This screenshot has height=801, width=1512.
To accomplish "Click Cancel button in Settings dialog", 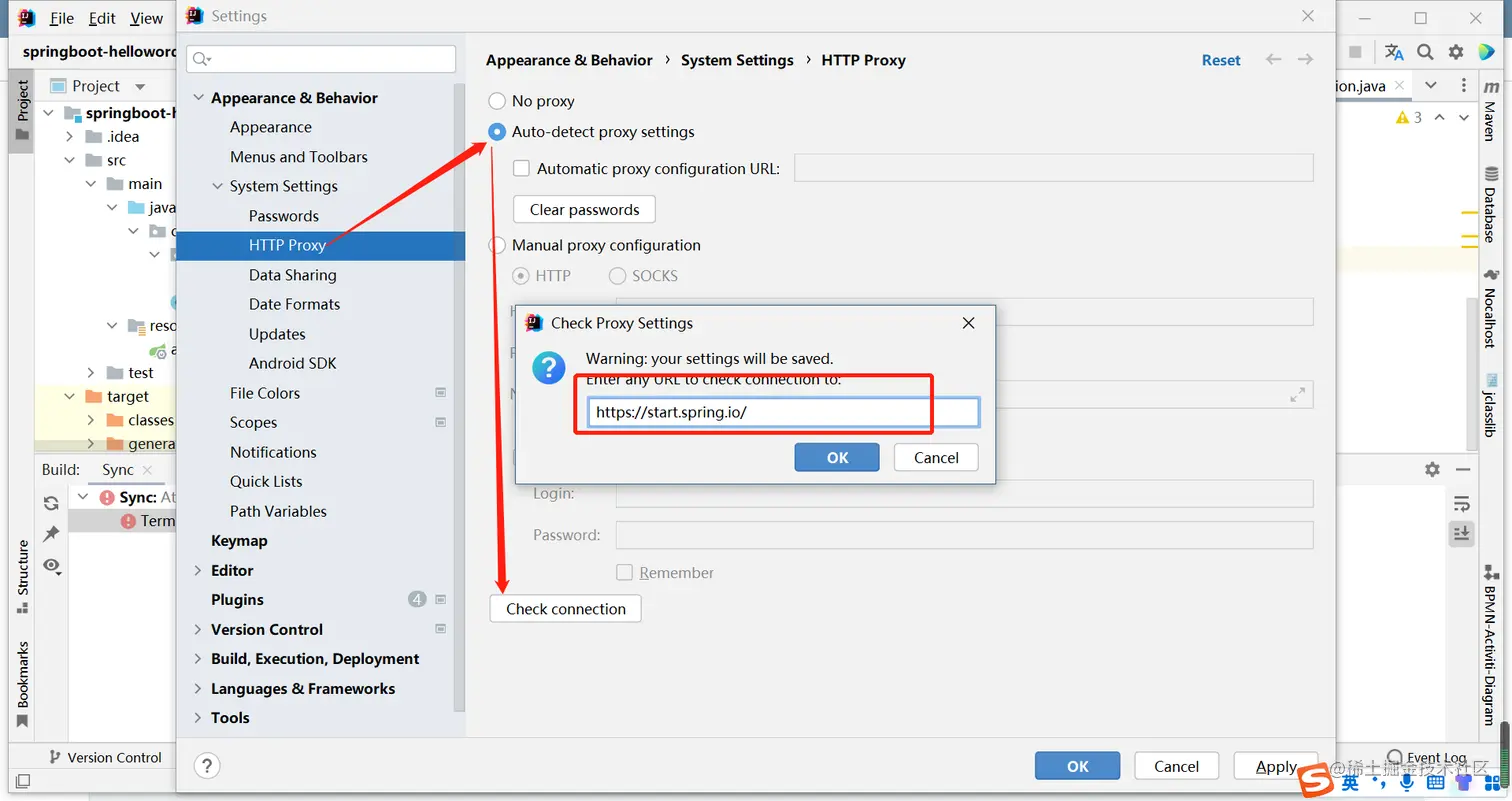I will (1176, 766).
